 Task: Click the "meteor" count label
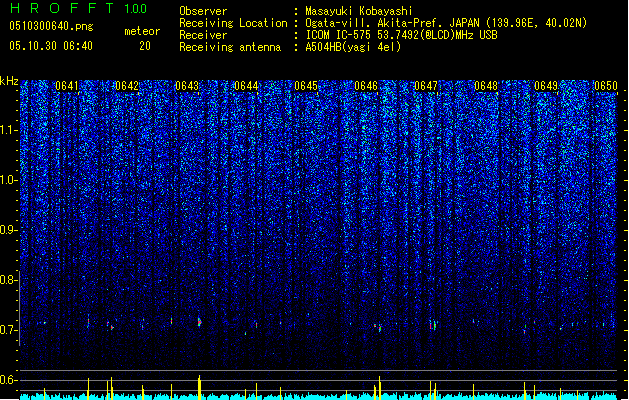(x=142, y=31)
